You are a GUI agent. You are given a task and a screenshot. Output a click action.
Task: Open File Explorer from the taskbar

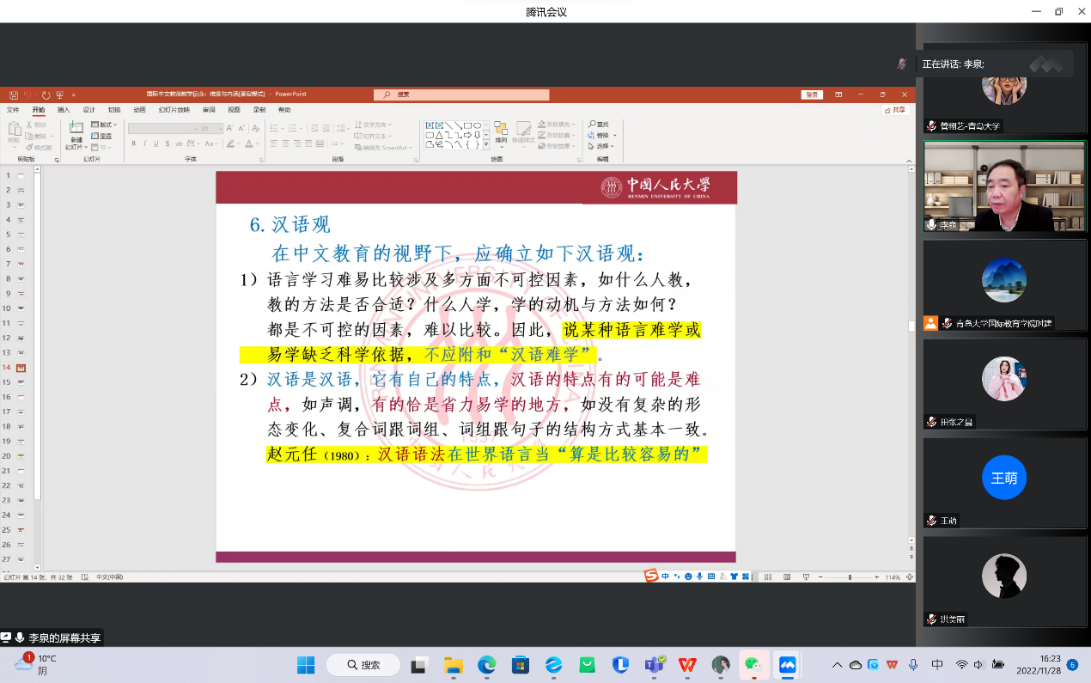pos(453,665)
